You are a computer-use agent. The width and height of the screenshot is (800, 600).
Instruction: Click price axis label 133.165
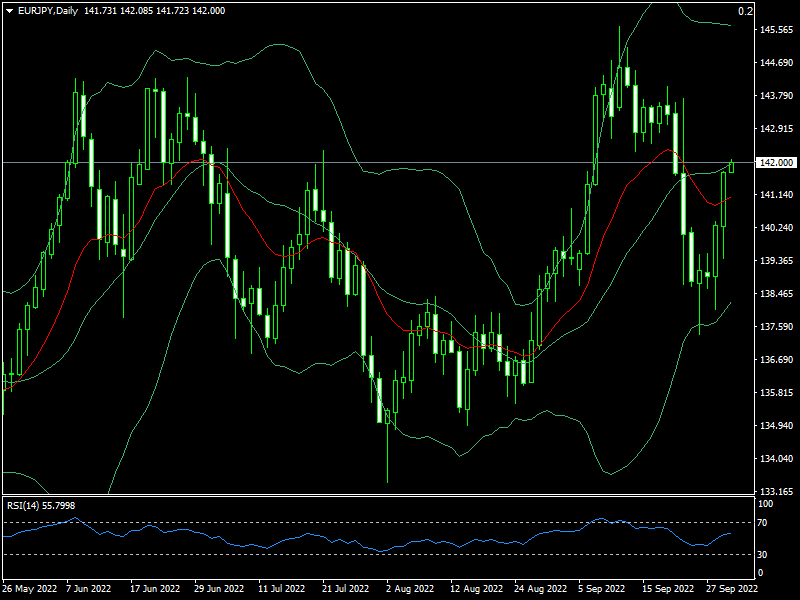777,492
